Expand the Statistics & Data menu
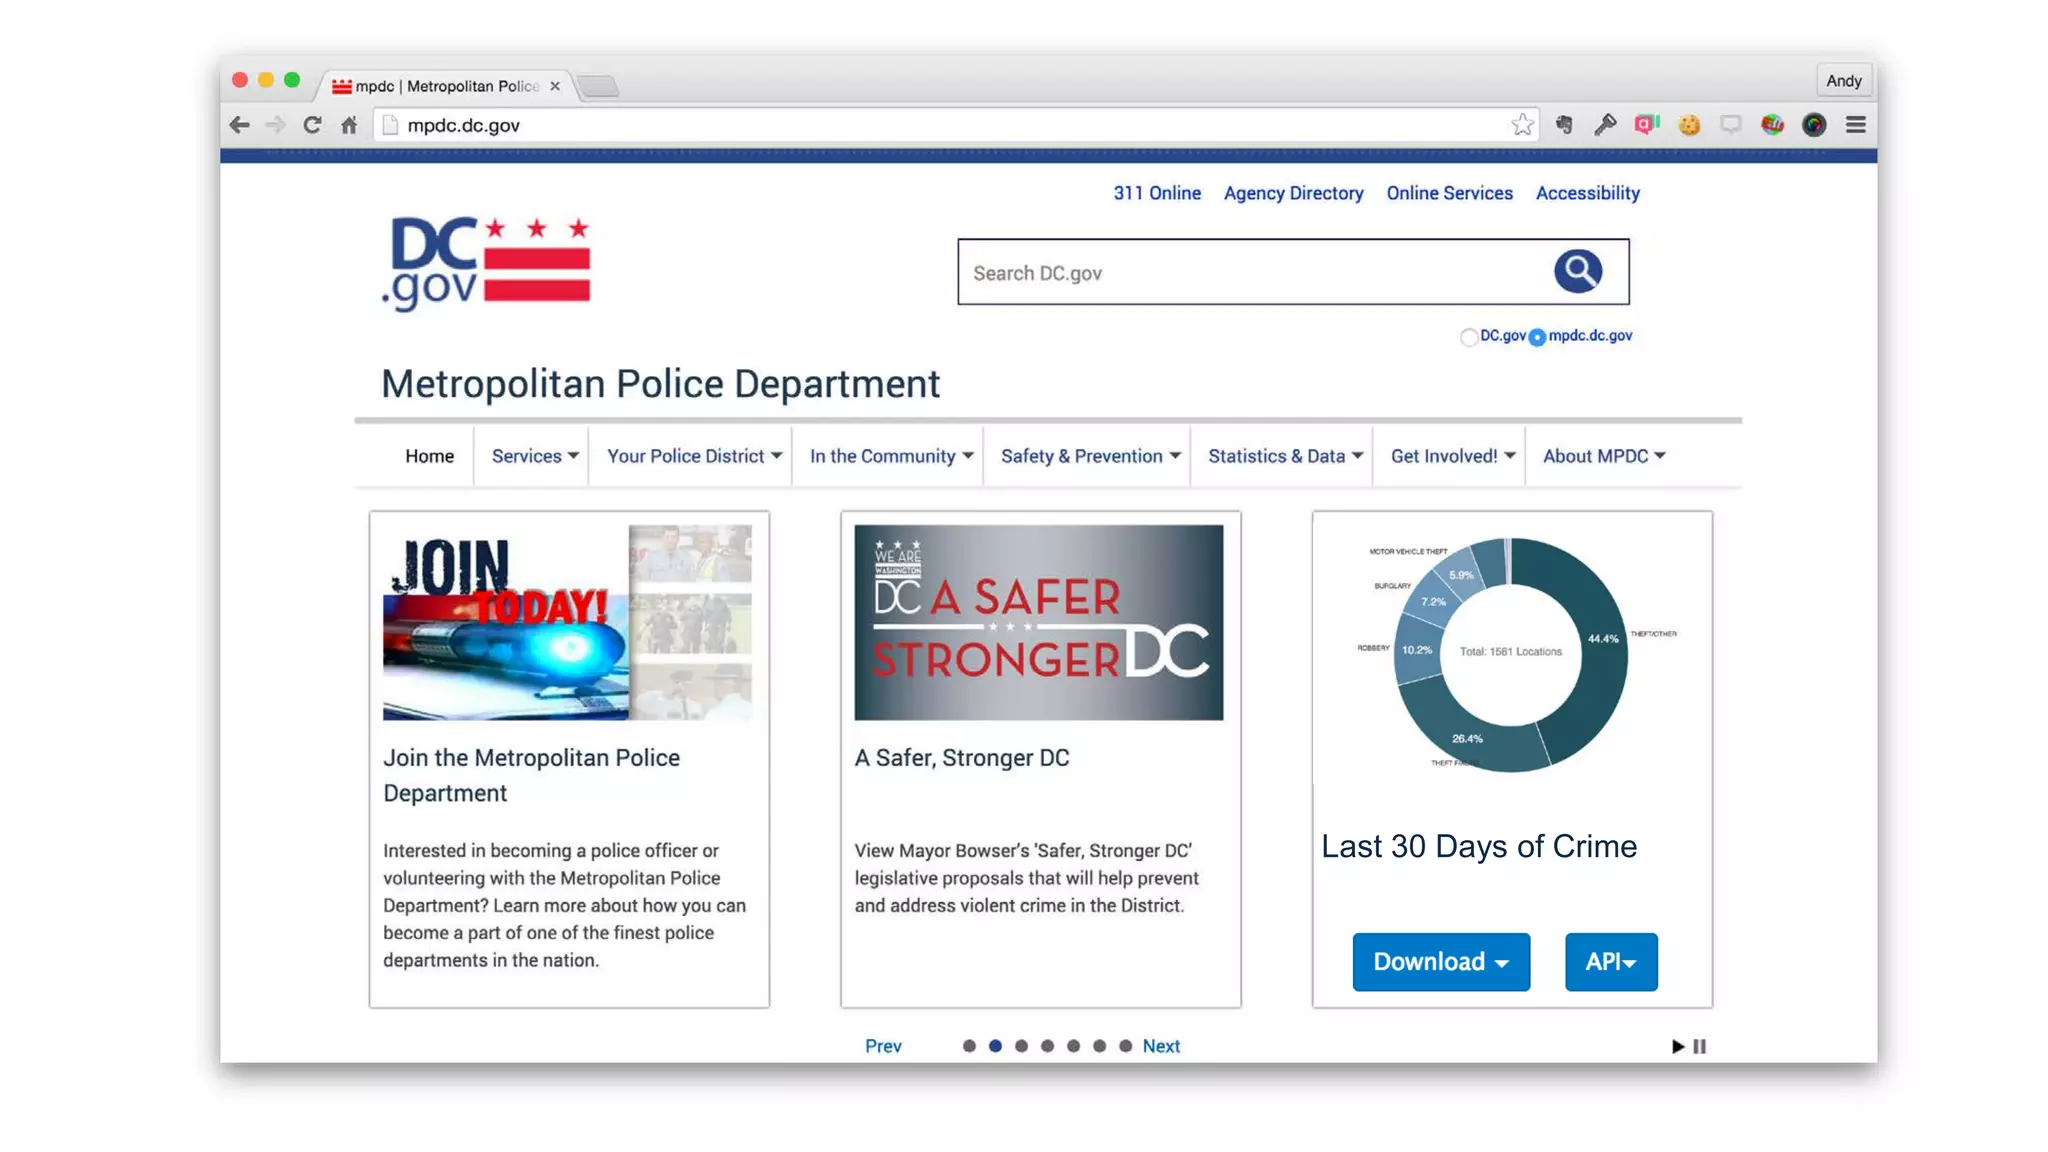 coord(1284,456)
